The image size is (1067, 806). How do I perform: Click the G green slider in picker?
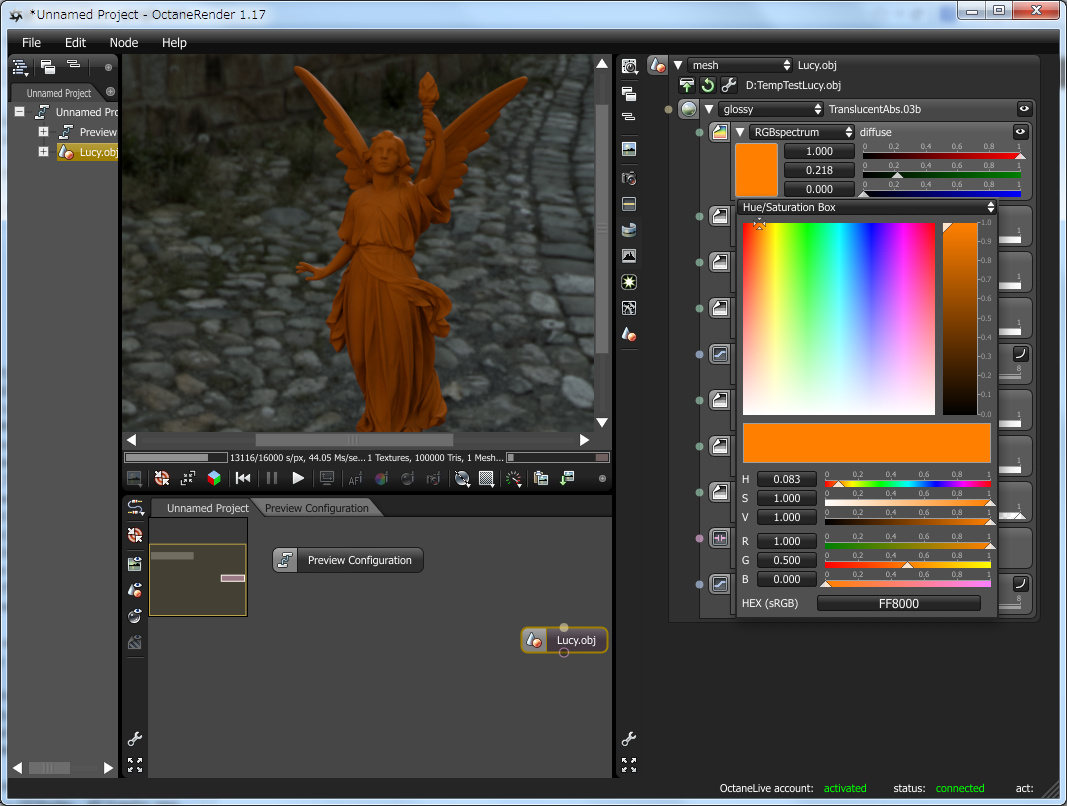pyautogui.click(x=907, y=565)
